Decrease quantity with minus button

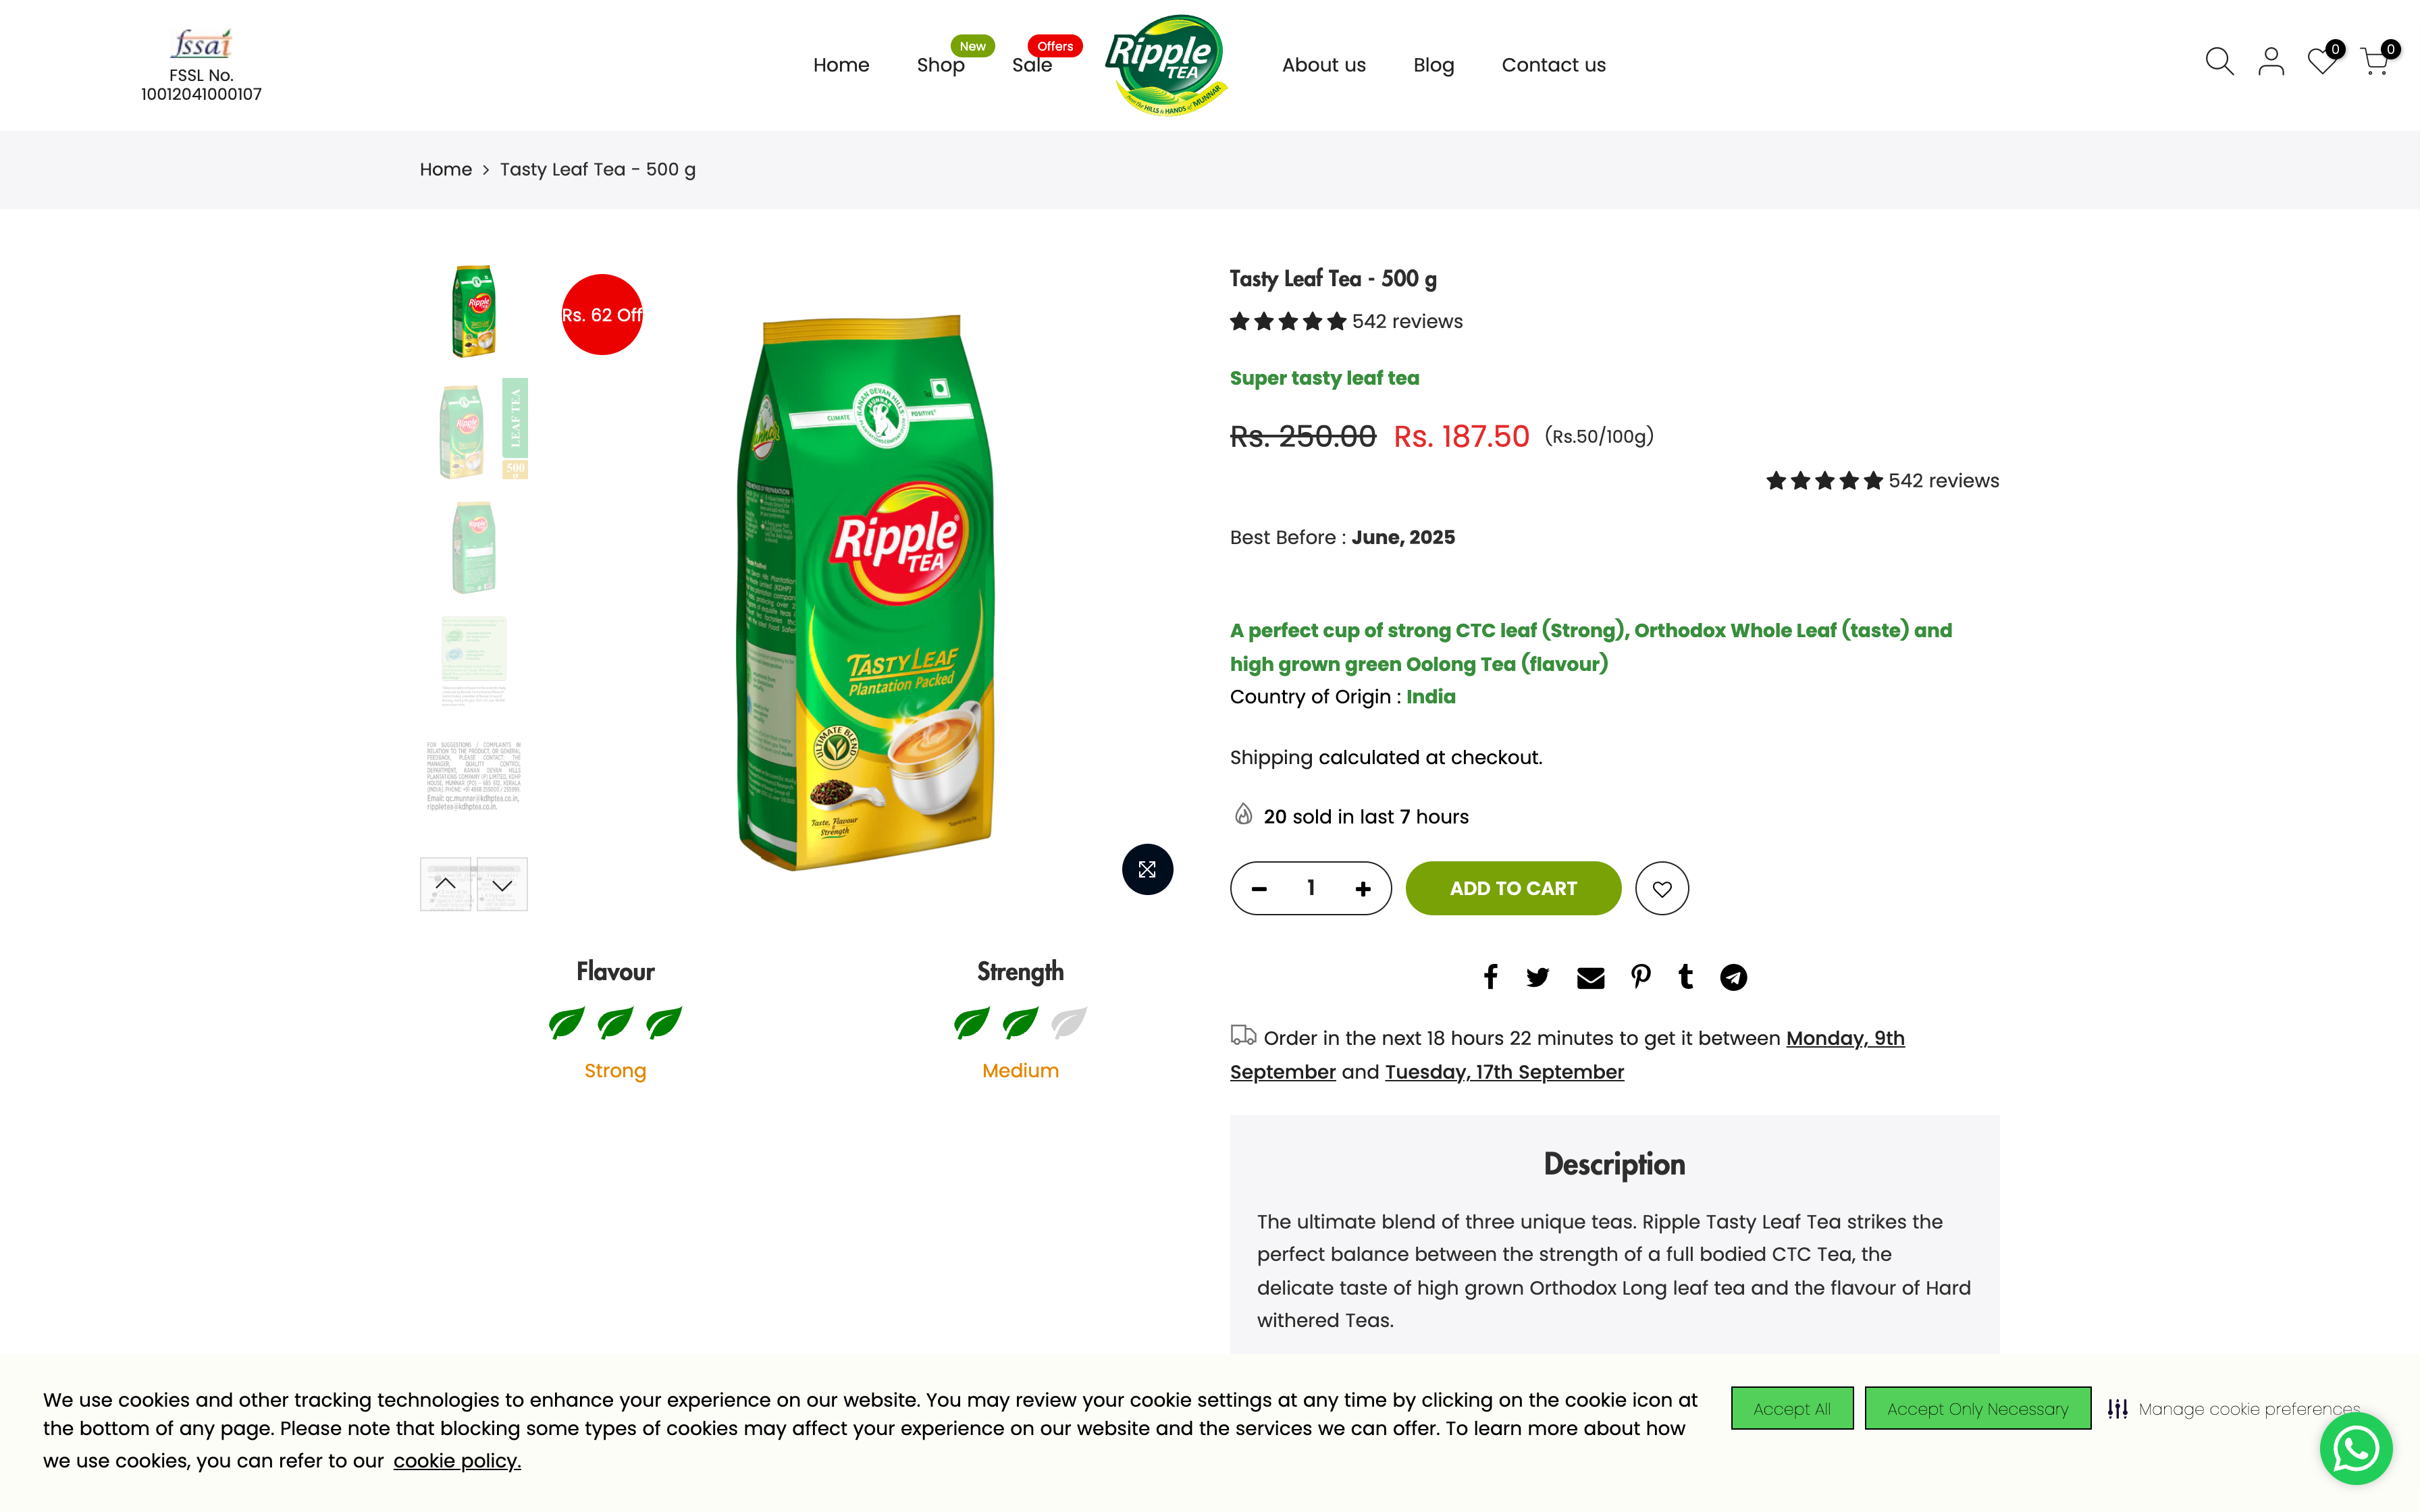[1259, 888]
